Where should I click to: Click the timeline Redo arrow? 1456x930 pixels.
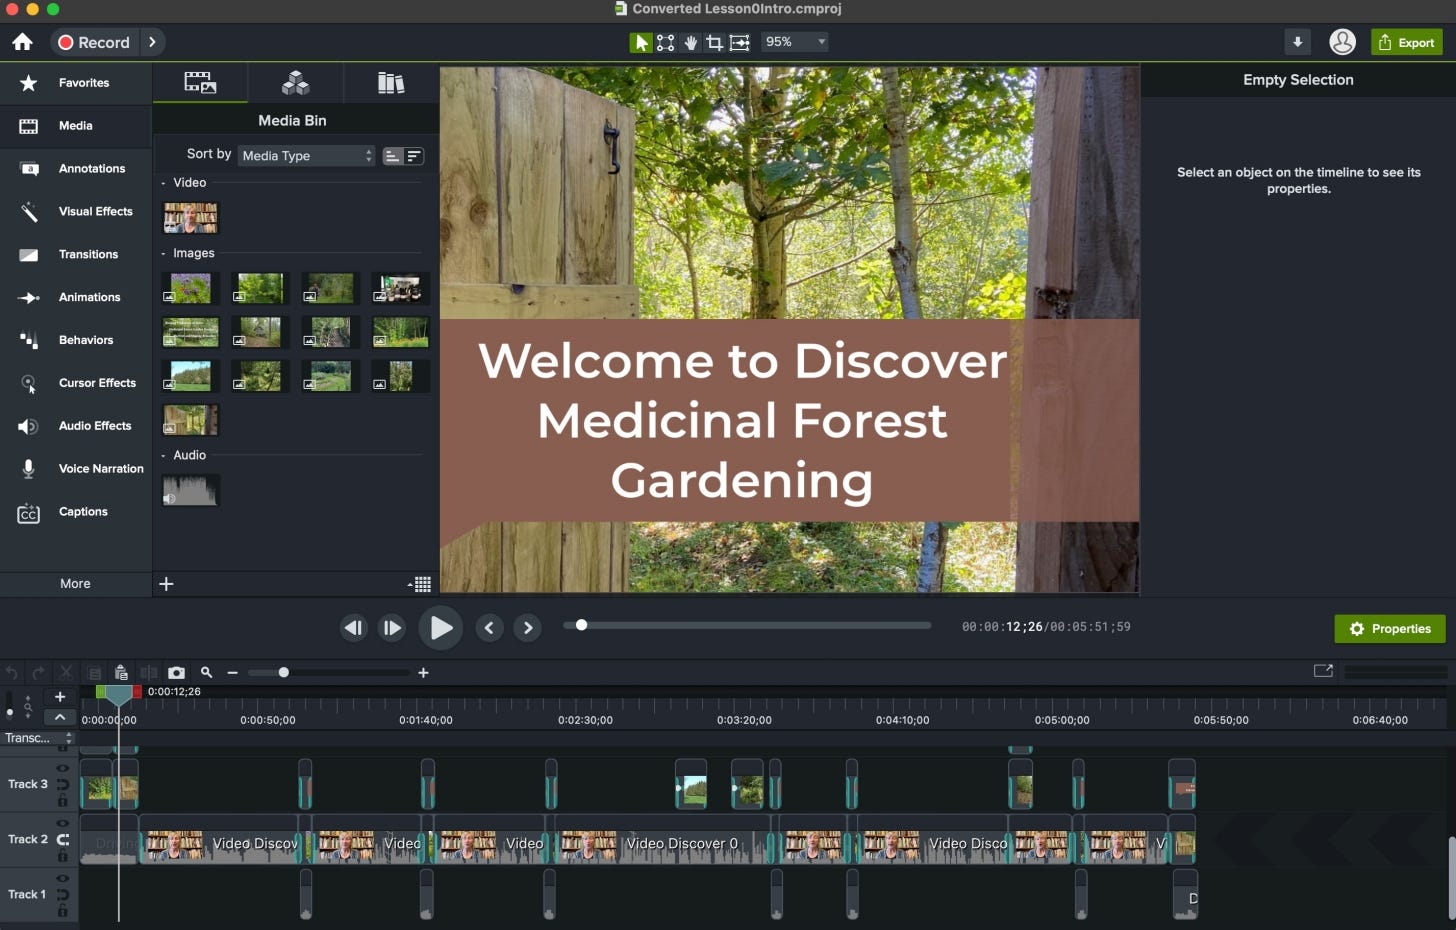tap(38, 673)
